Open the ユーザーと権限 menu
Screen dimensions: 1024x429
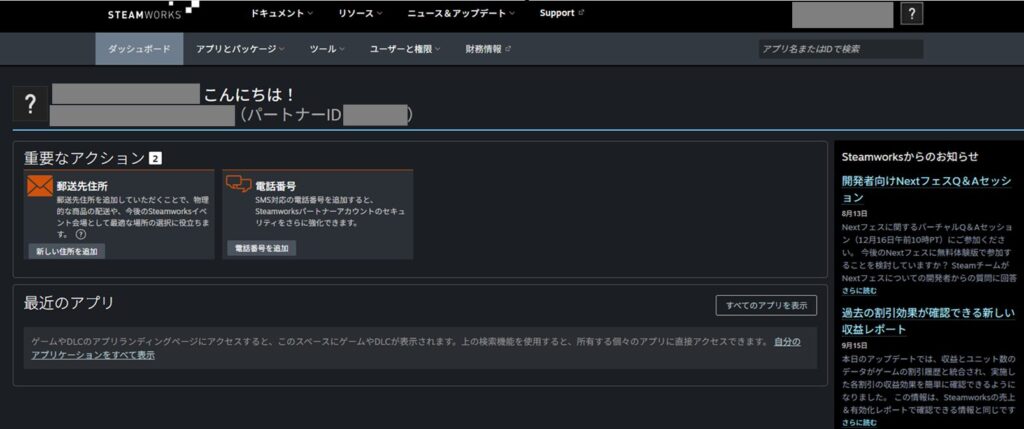[406, 49]
